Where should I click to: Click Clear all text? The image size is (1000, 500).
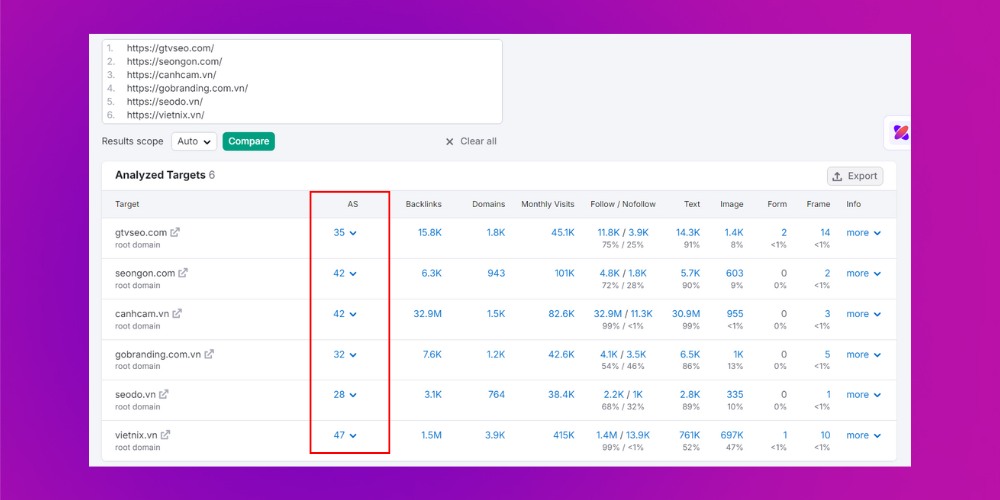(478, 142)
